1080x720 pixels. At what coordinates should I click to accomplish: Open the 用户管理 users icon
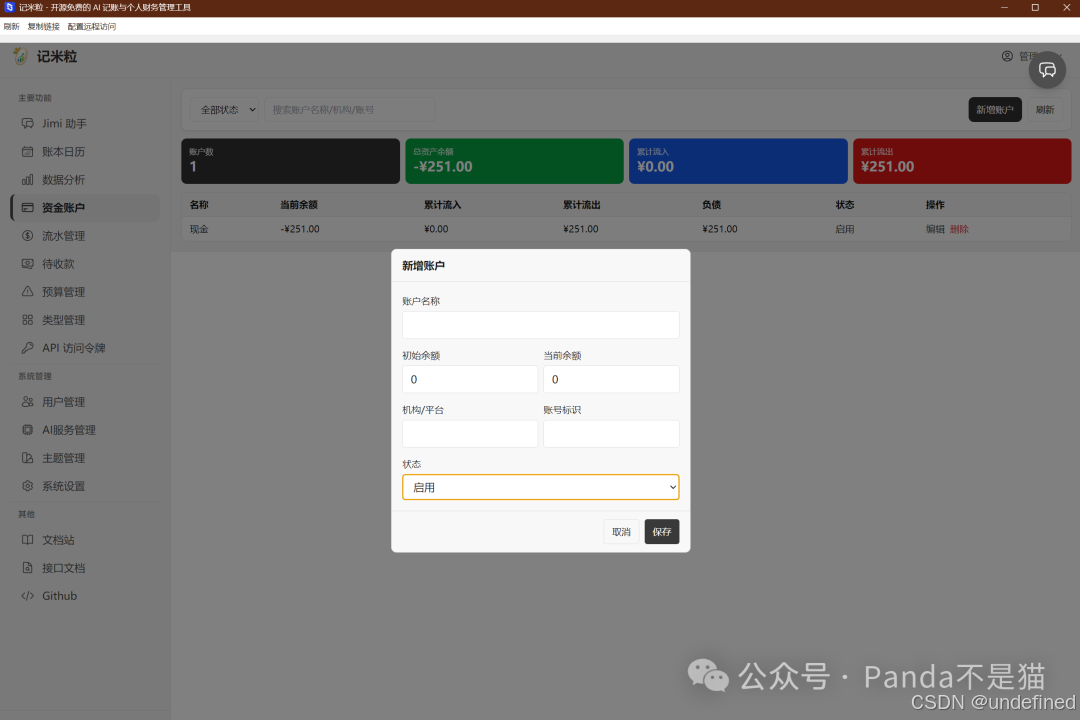28,402
